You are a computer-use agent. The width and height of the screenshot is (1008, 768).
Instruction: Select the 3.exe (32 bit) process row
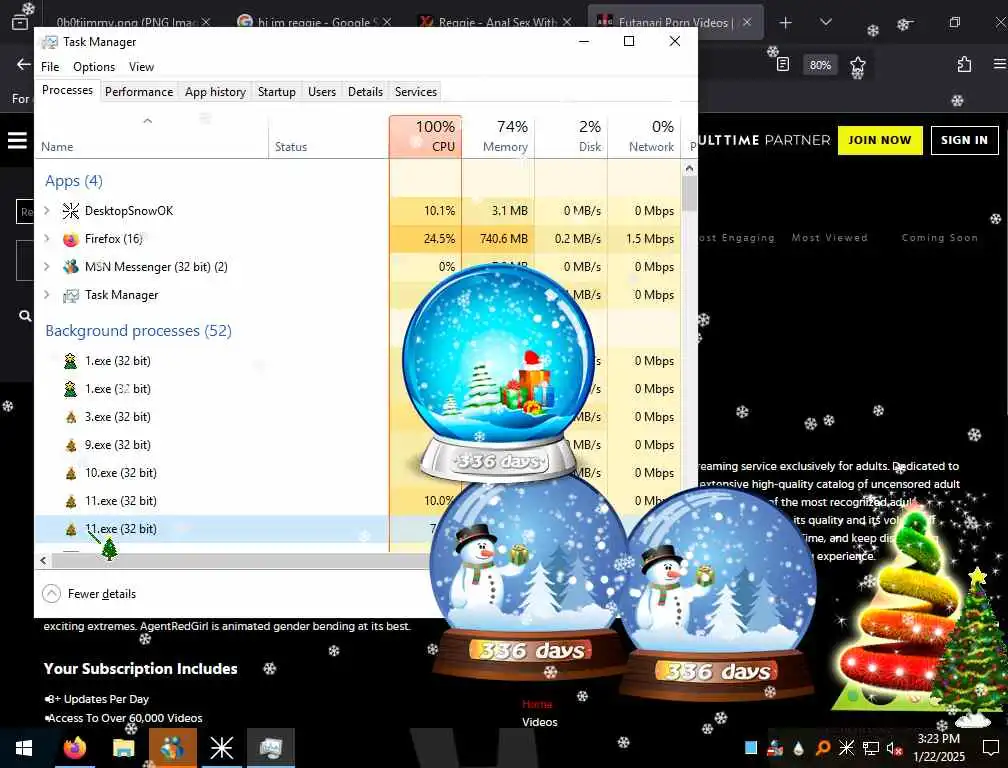(x=212, y=416)
